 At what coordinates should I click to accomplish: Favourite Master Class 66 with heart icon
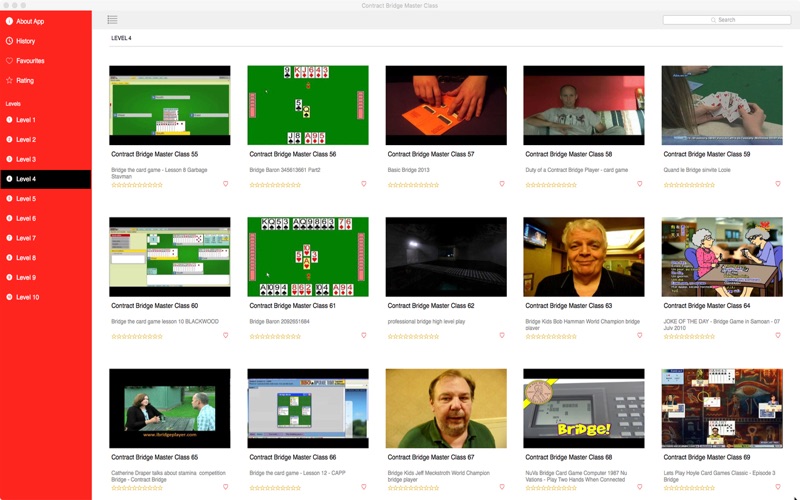pyautogui.click(x=364, y=487)
